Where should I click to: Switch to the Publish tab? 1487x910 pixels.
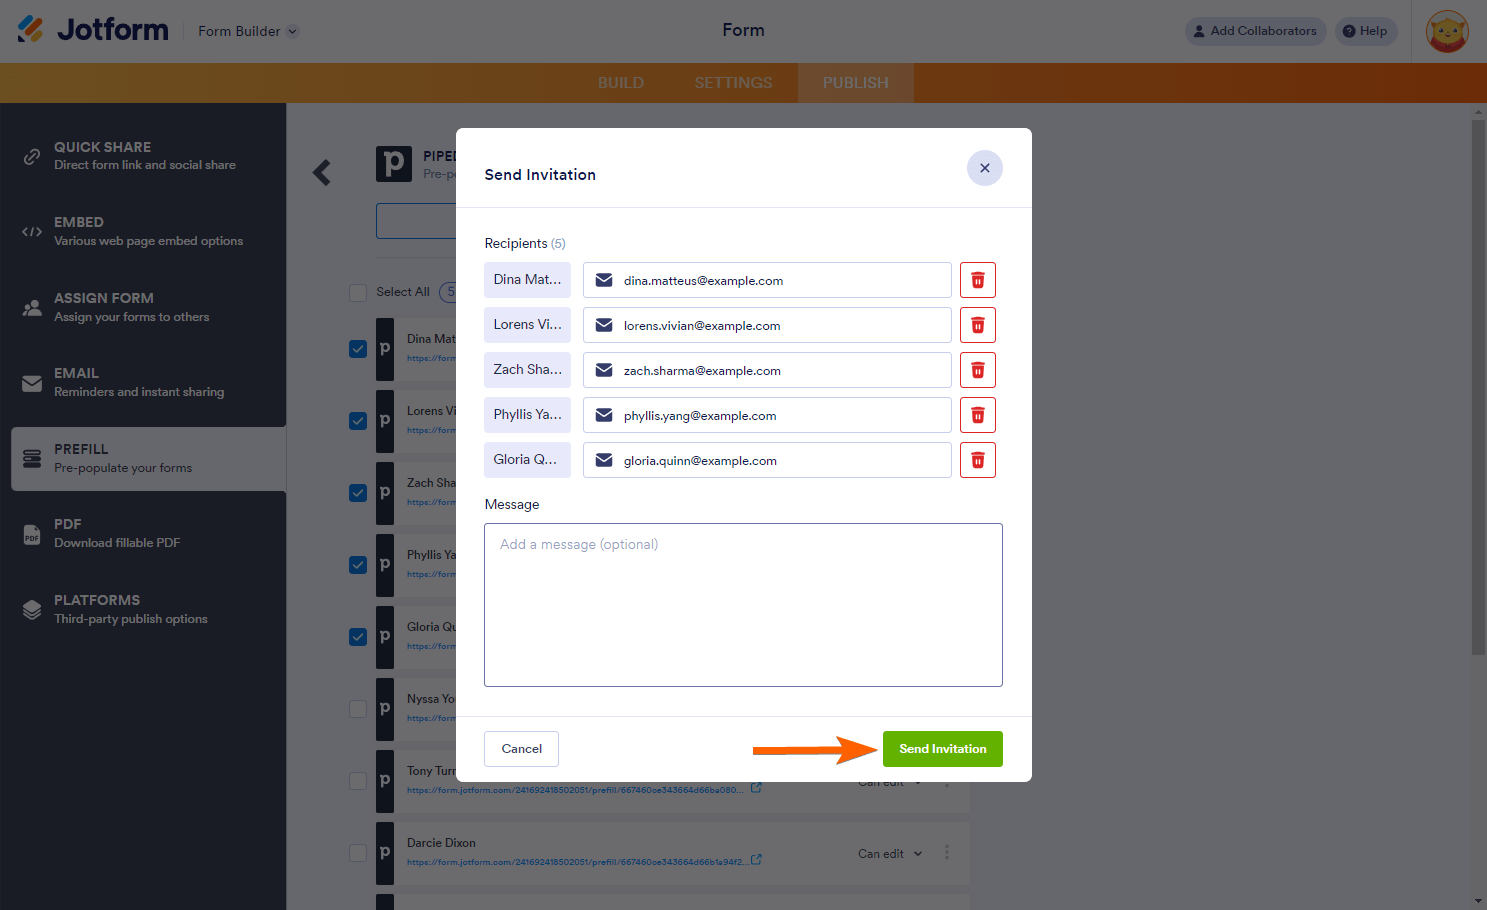(x=855, y=83)
